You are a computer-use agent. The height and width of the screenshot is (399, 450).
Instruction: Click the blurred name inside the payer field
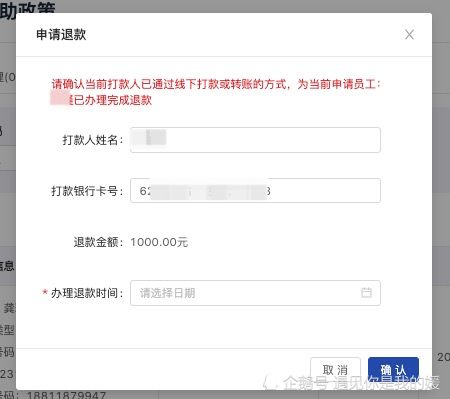click(149, 137)
